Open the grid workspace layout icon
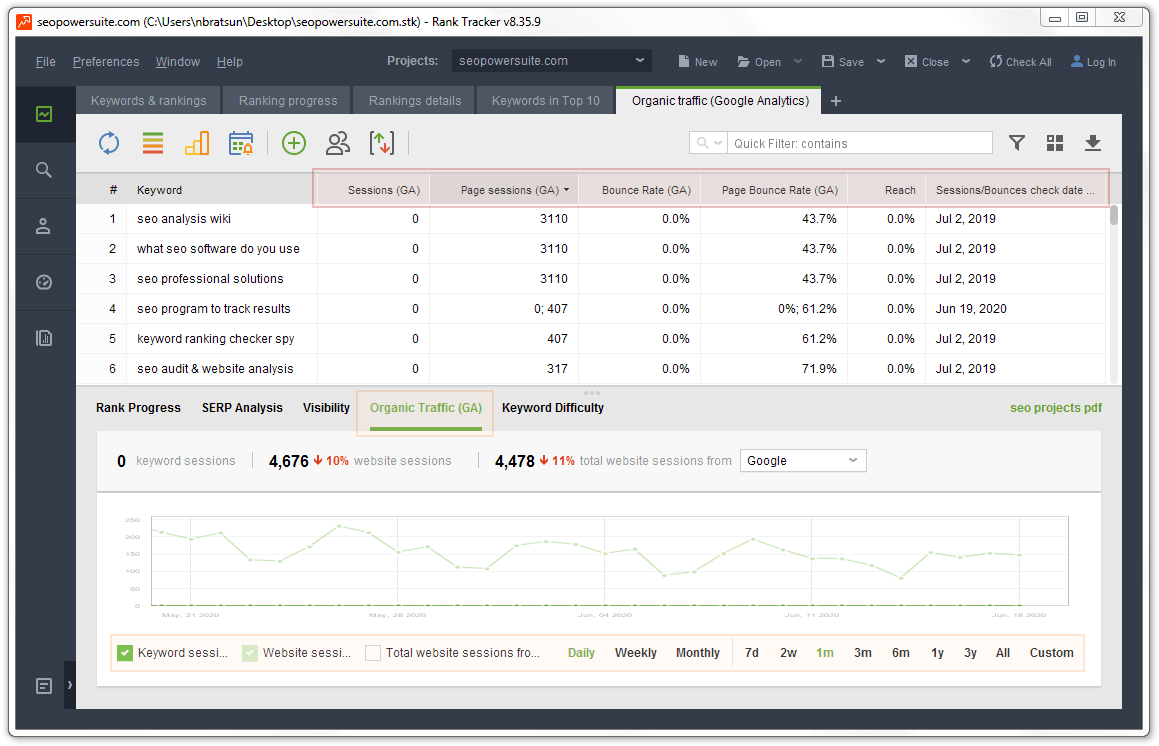 pyautogui.click(x=1055, y=143)
